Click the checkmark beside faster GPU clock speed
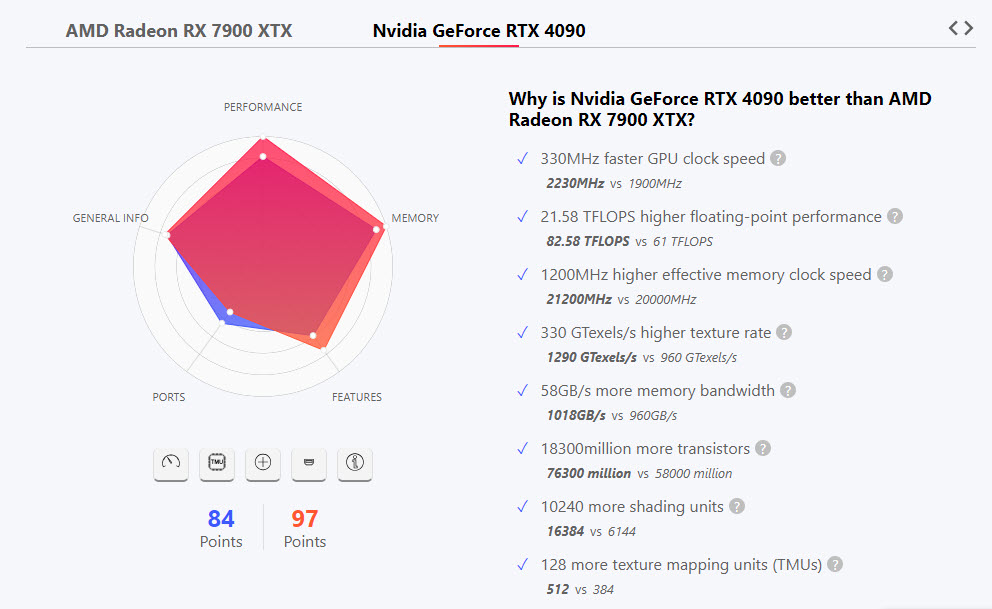Image resolution: width=992 pixels, height=609 pixels. [522, 158]
